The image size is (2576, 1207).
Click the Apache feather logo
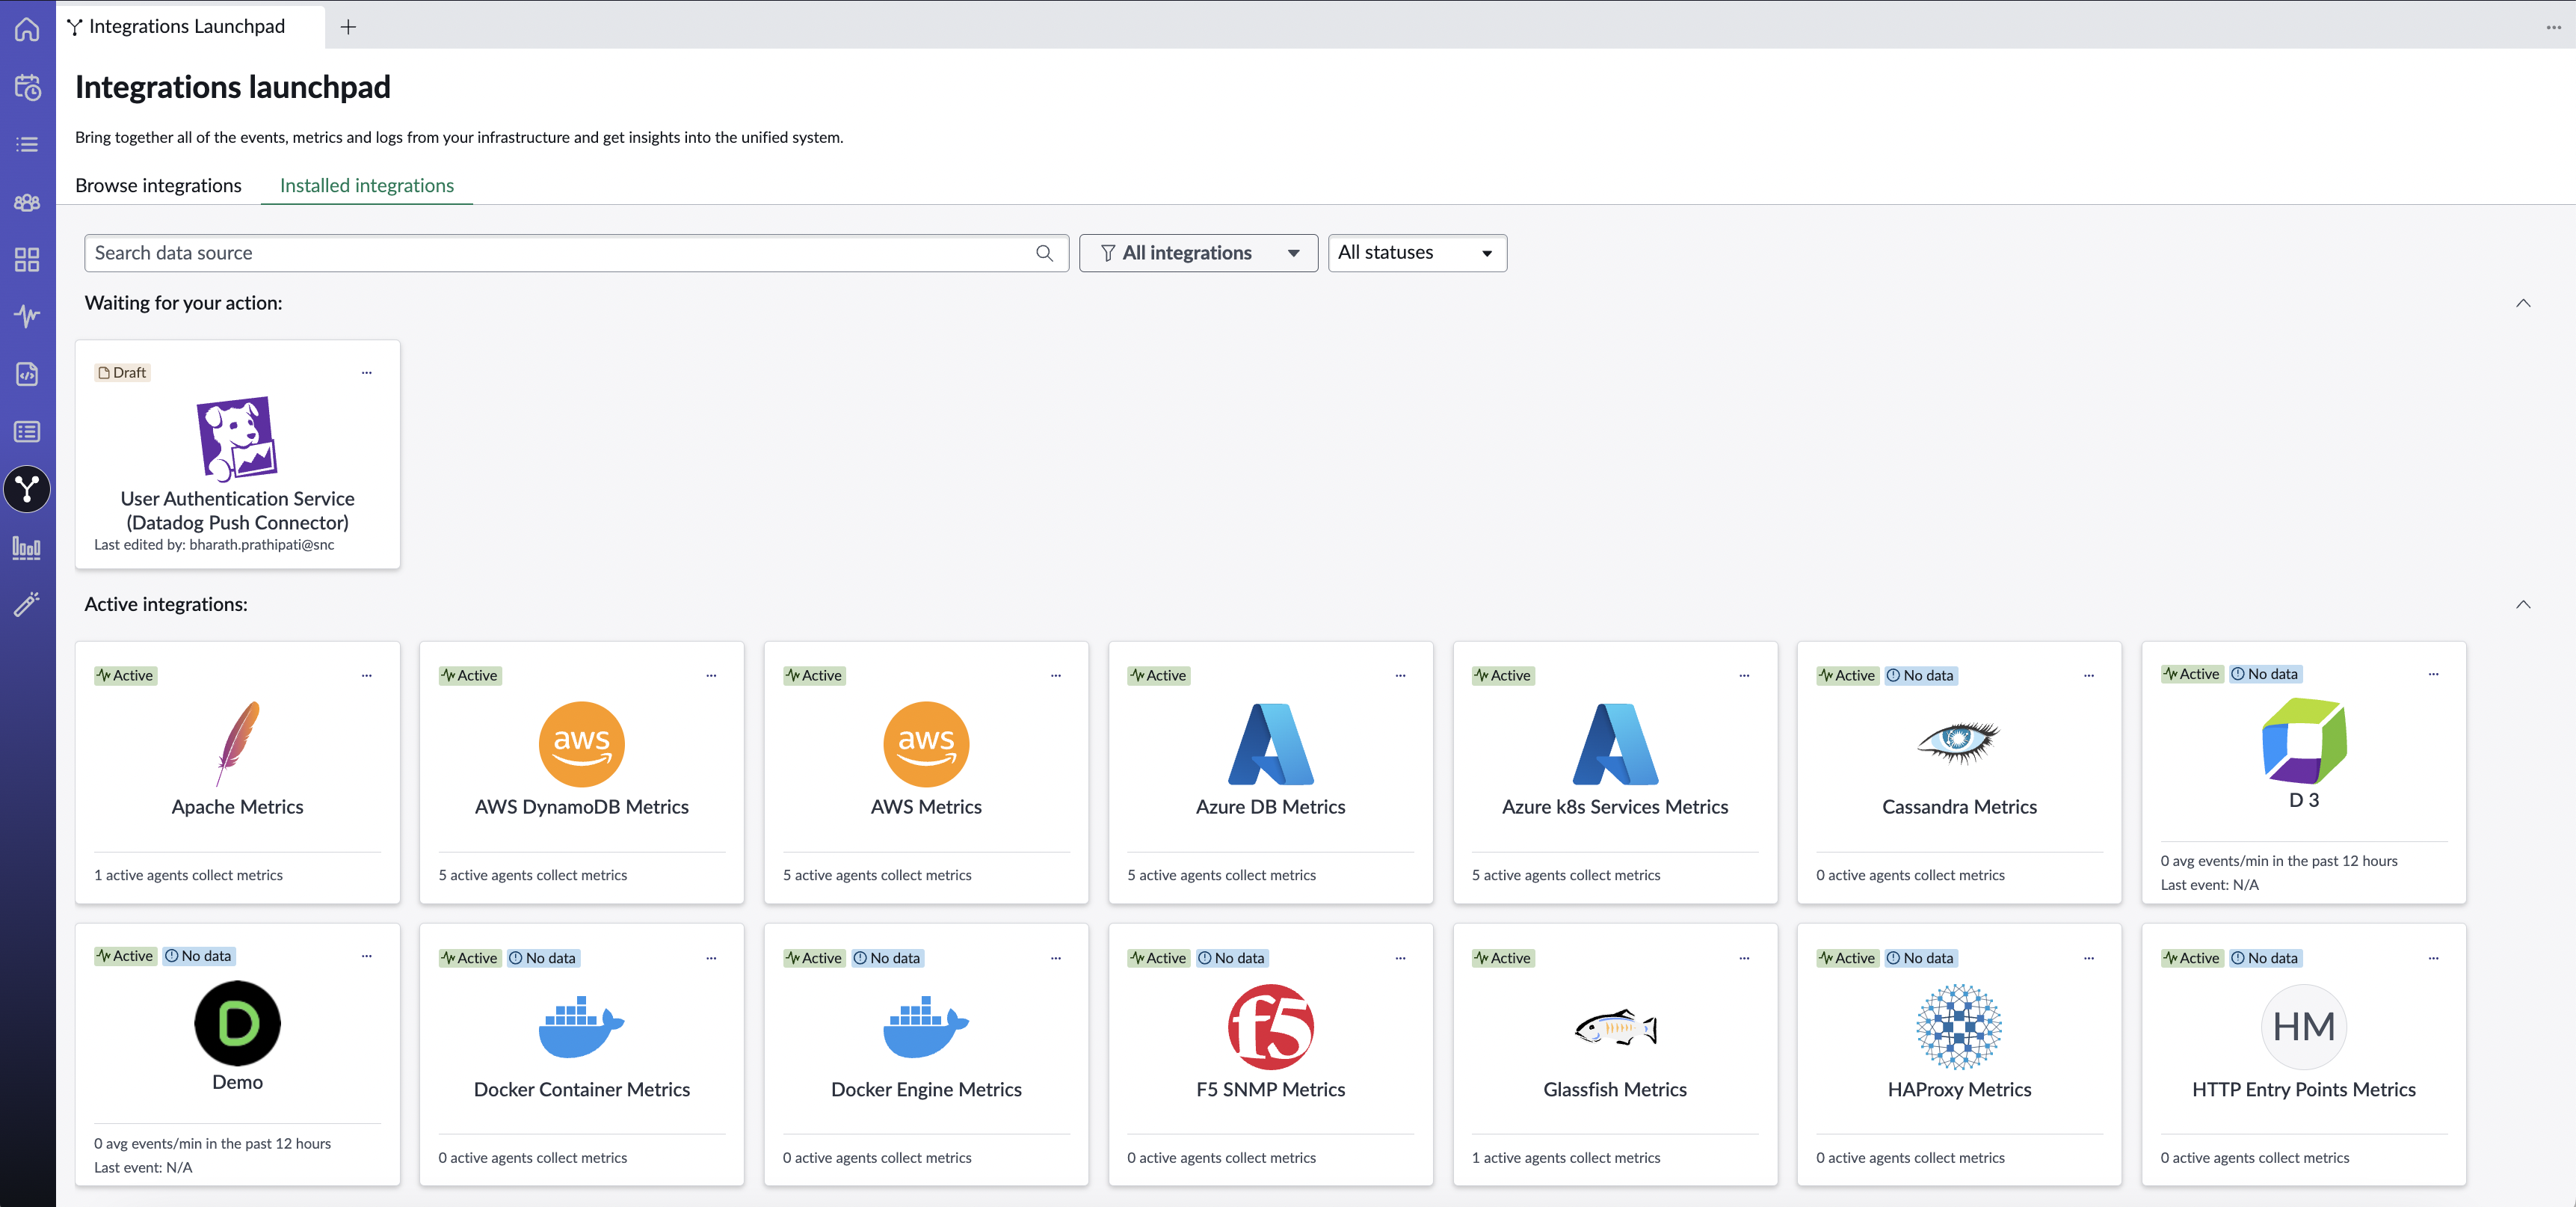(x=237, y=743)
